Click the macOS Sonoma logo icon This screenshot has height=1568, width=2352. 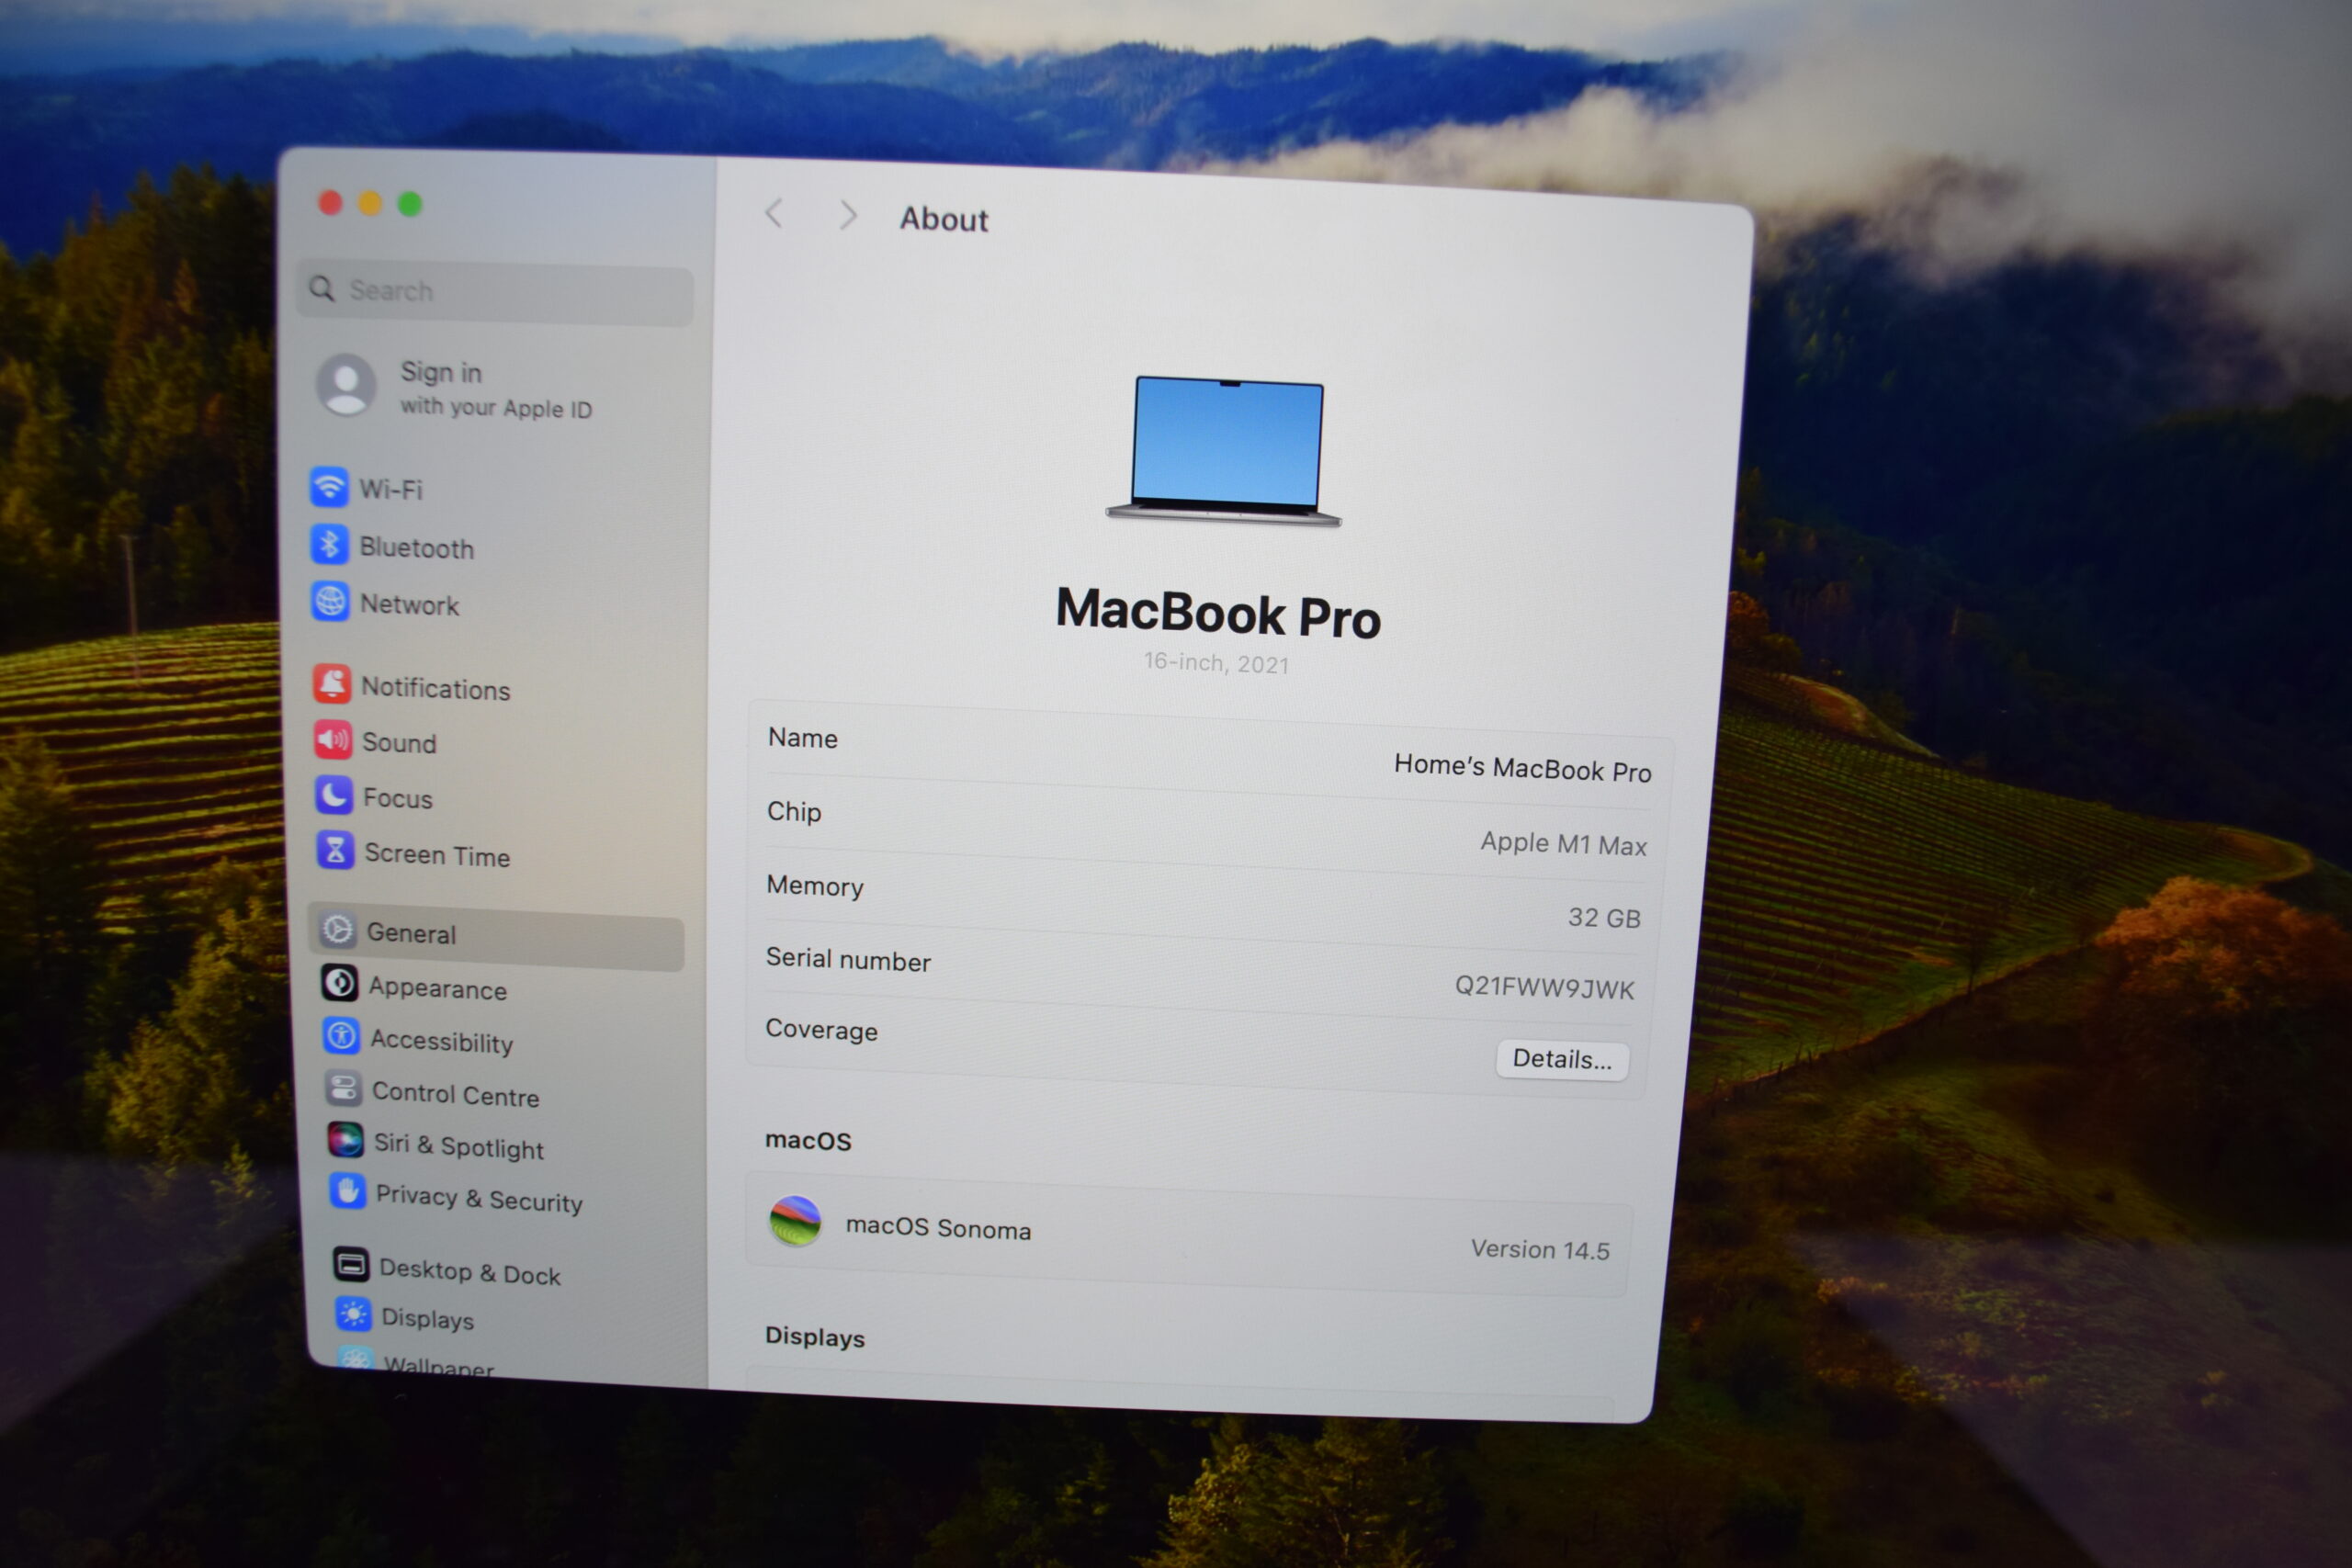[795, 1221]
